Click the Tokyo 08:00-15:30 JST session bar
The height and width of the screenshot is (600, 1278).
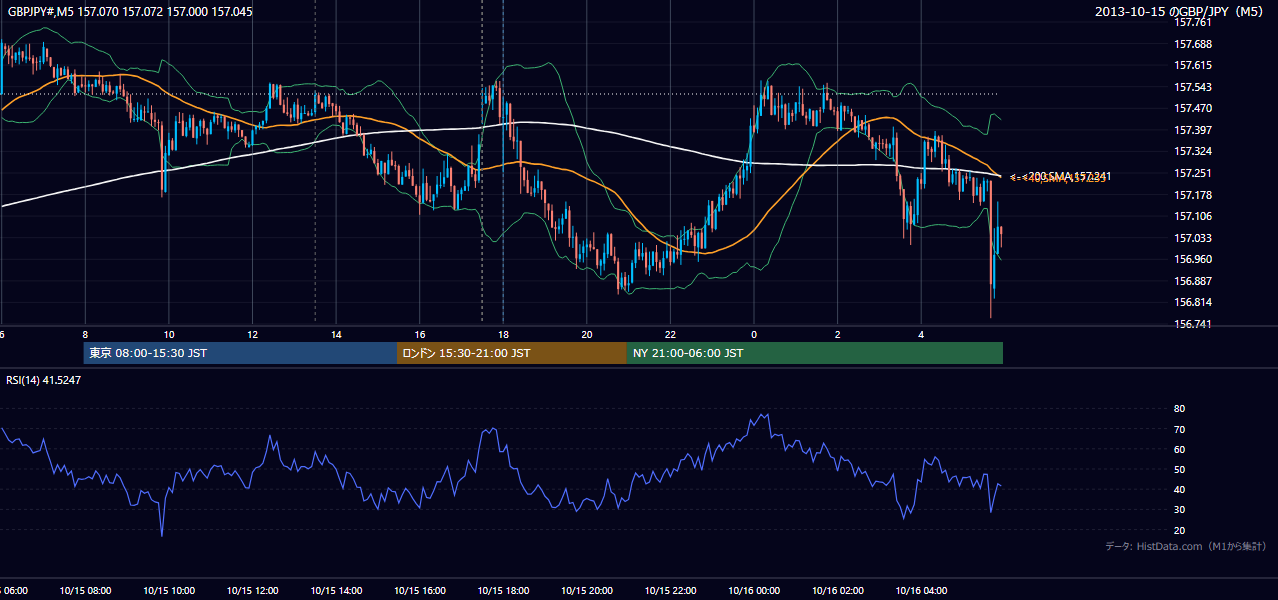coord(240,353)
